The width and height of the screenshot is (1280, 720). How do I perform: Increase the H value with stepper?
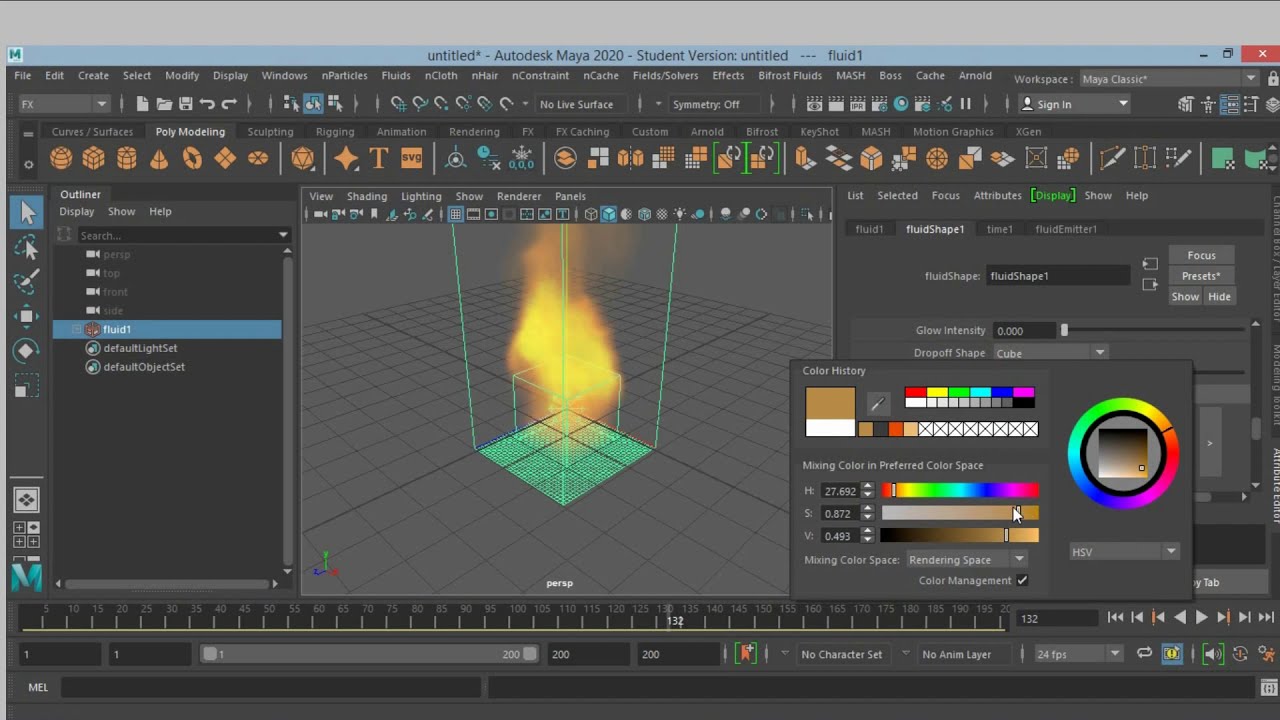coord(867,487)
